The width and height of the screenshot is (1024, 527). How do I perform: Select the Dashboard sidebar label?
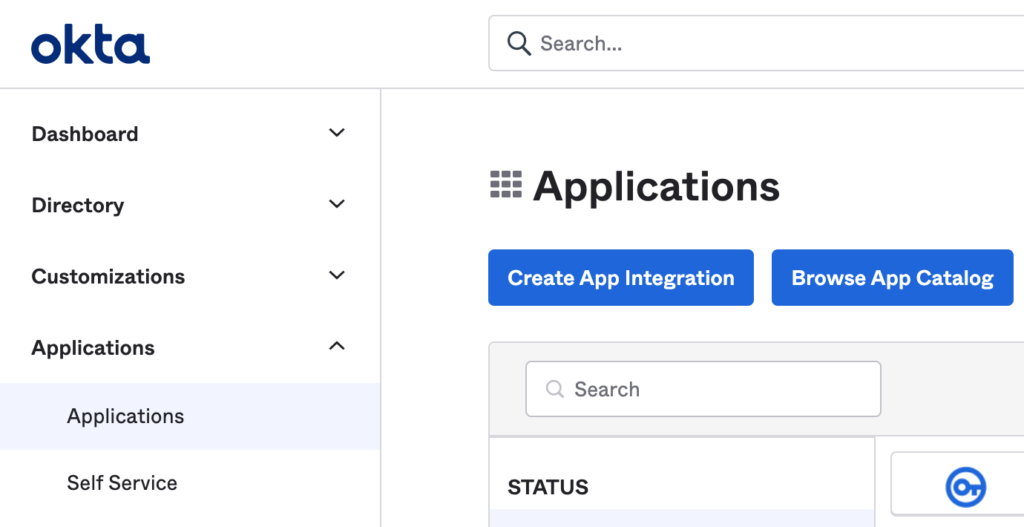coord(85,134)
